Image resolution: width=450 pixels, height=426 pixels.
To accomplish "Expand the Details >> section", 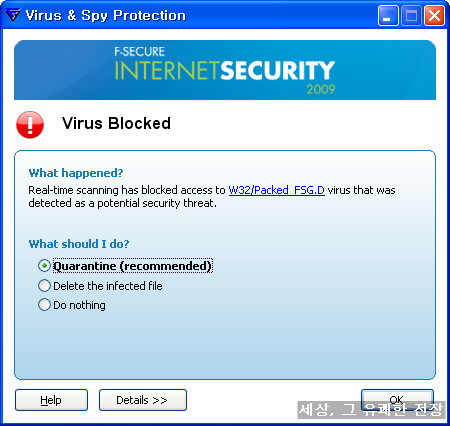I will click(x=143, y=400).
